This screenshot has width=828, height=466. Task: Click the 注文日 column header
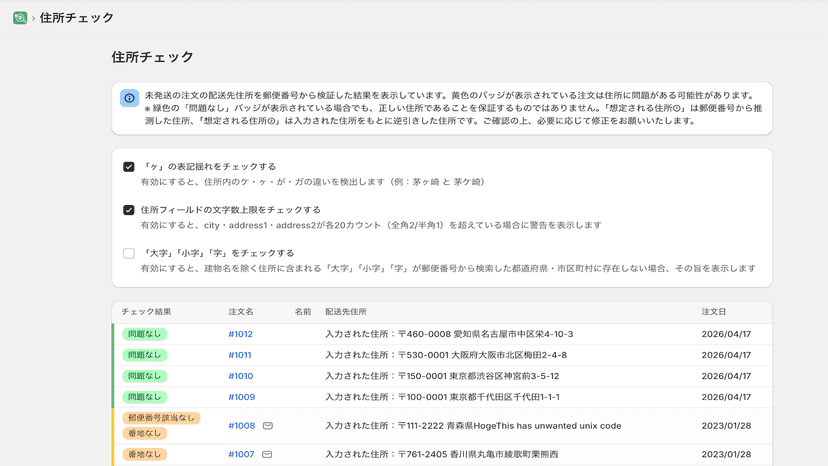[713, 312]
